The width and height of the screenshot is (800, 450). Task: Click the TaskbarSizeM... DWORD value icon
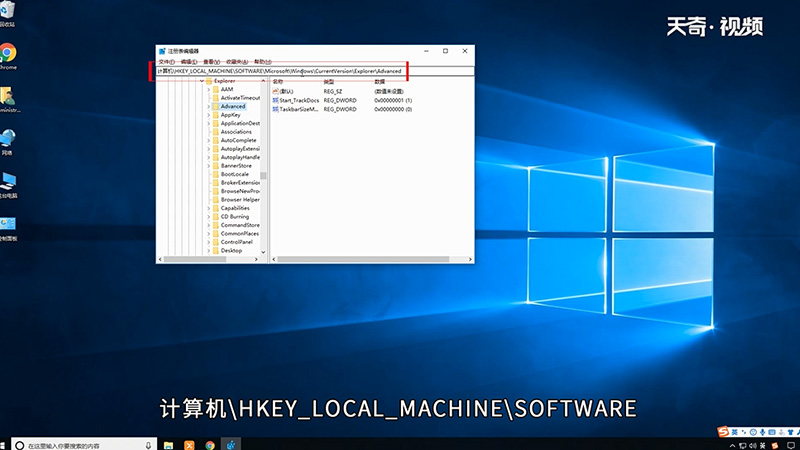tap(276, 109)
